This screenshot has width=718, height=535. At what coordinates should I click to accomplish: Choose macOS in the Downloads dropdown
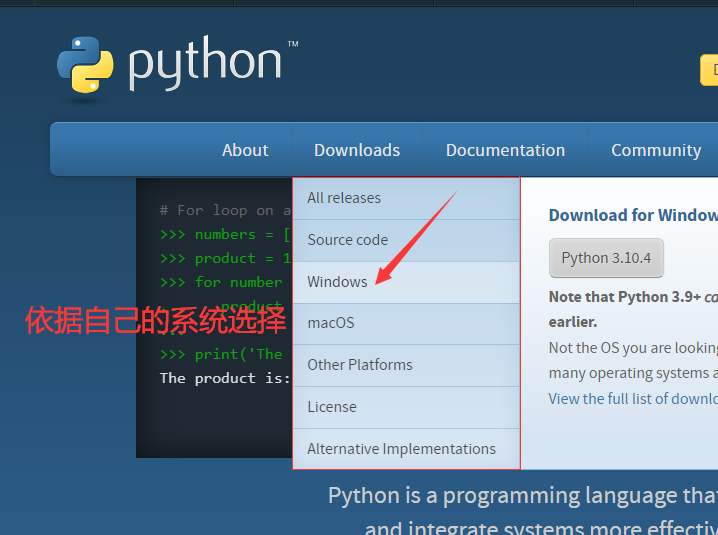coord(406,323)
